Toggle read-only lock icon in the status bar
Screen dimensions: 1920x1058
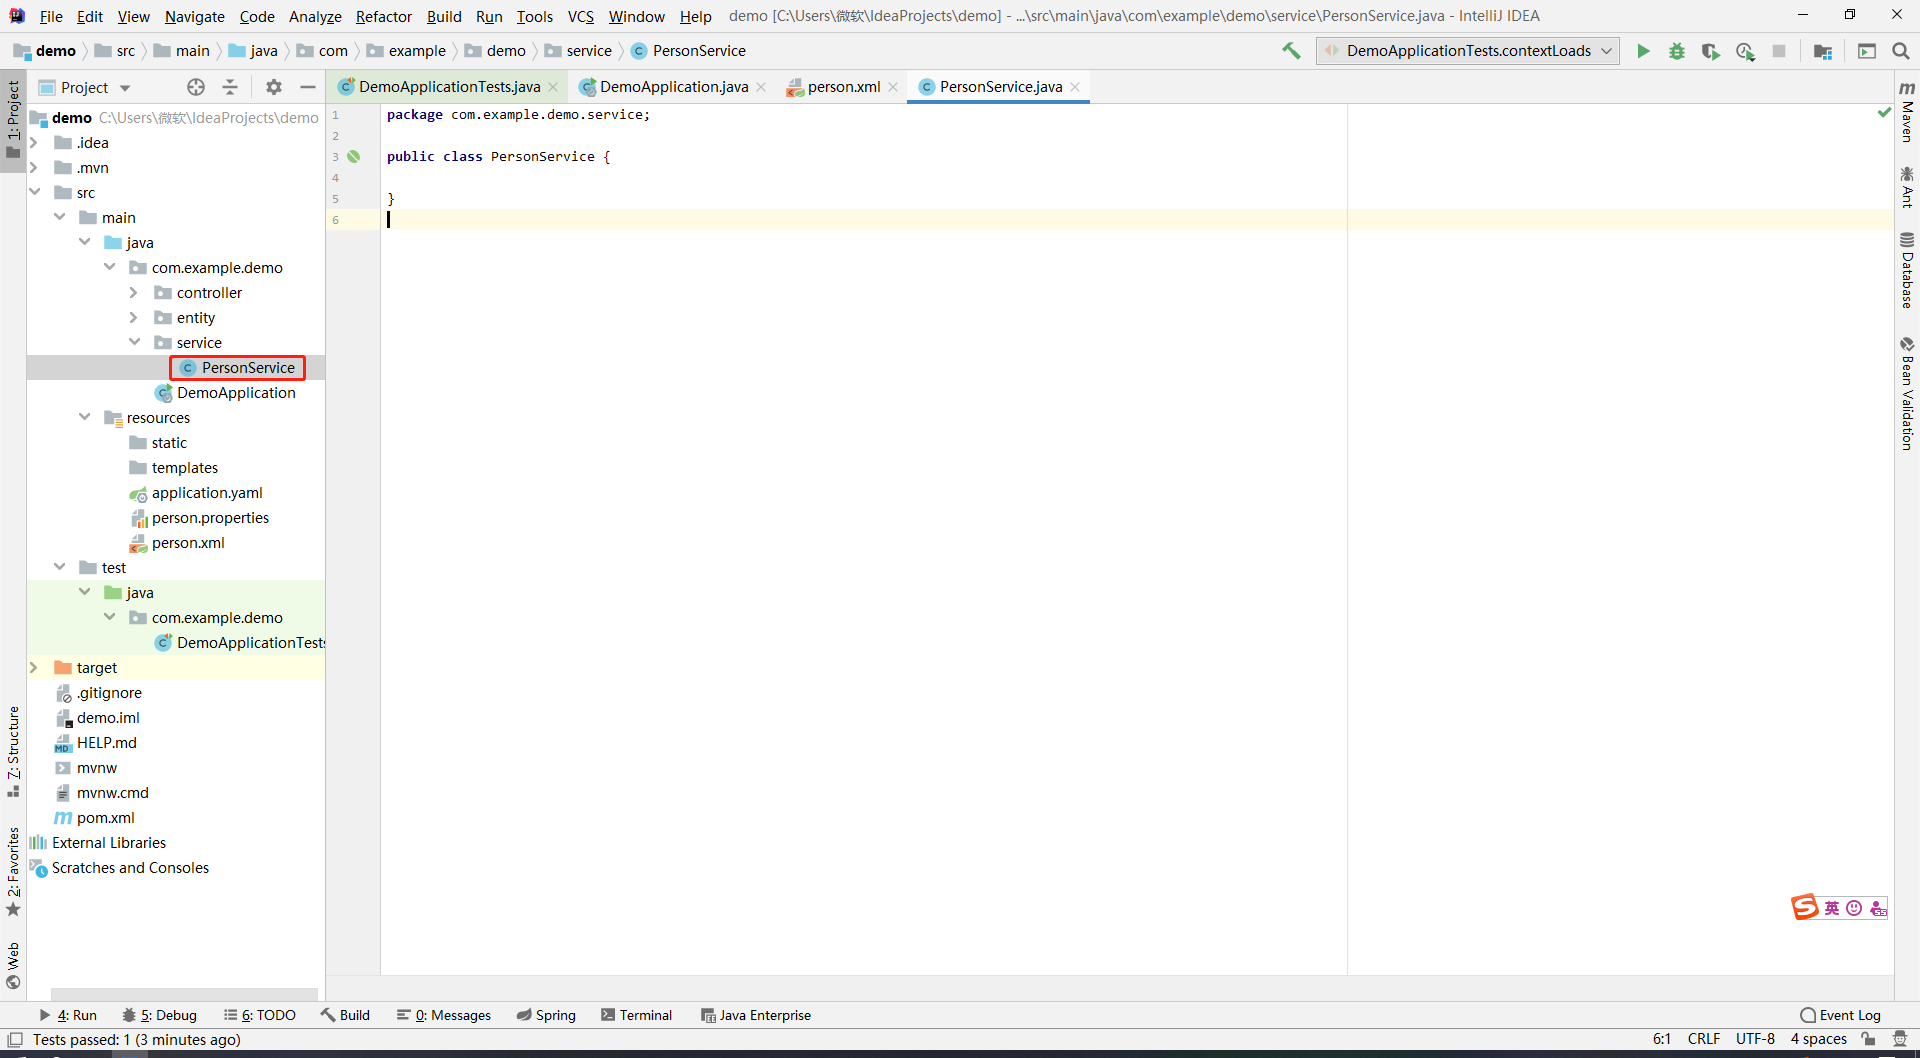pyautogui.click(x=1868, y=1040)
